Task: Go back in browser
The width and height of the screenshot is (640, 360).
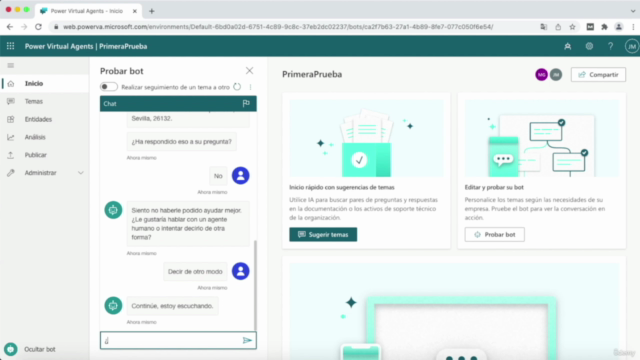Action: 10,27
